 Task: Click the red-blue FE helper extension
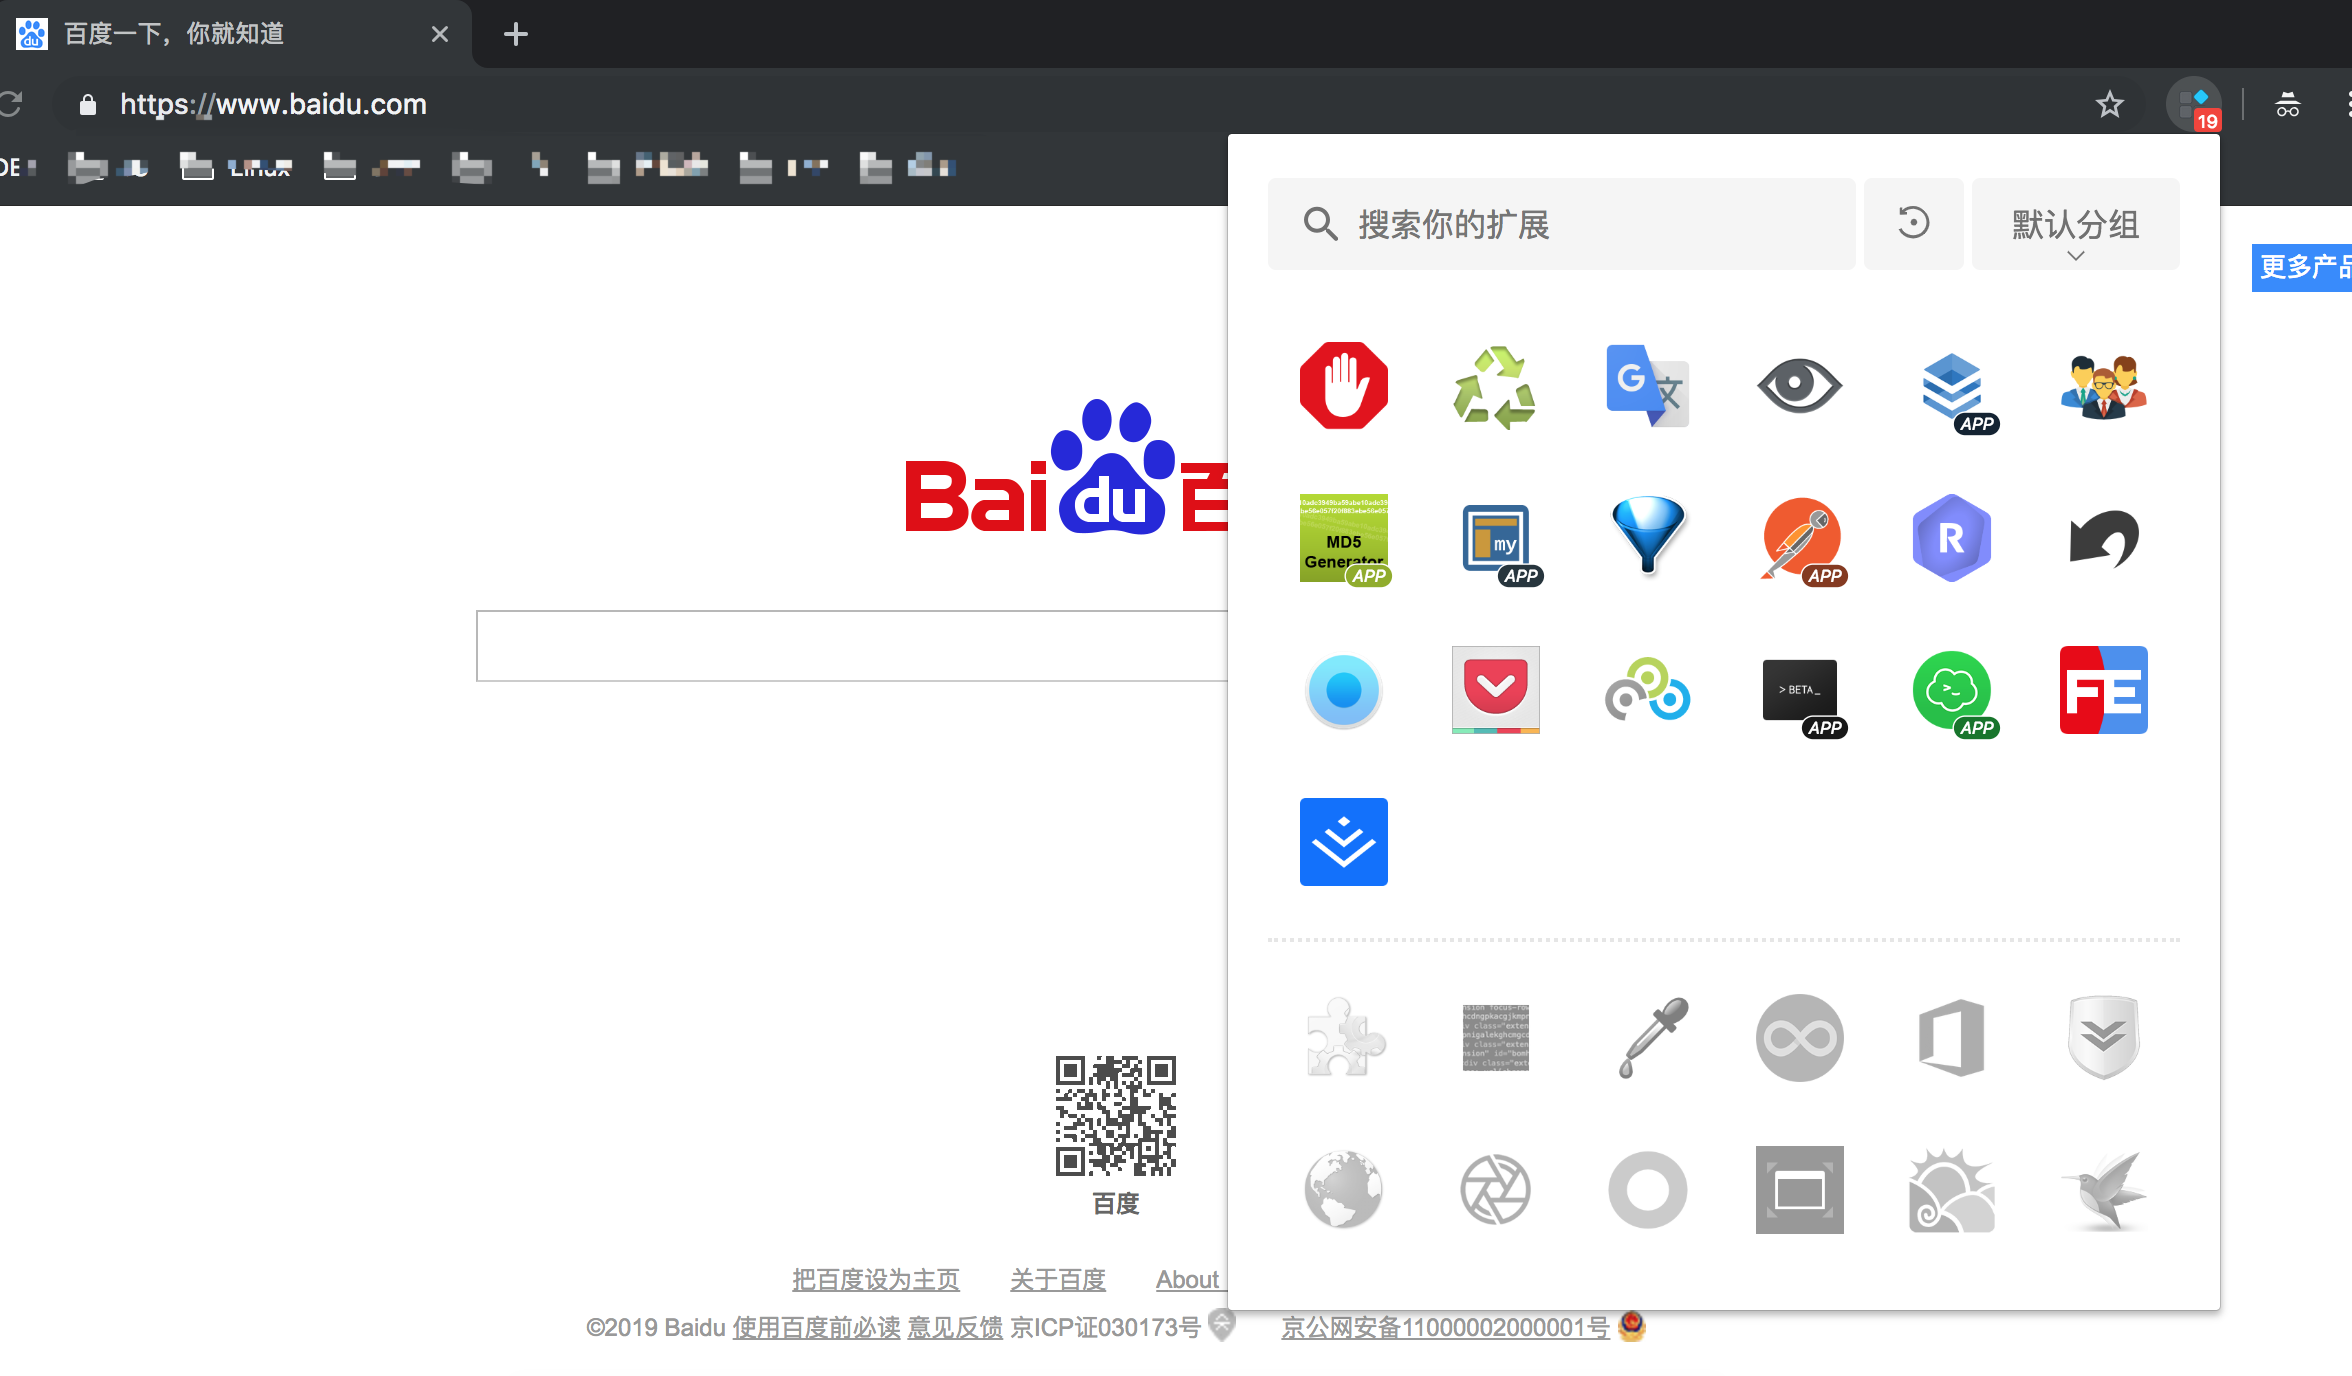pyautogui.click(x=2103, y=690)
